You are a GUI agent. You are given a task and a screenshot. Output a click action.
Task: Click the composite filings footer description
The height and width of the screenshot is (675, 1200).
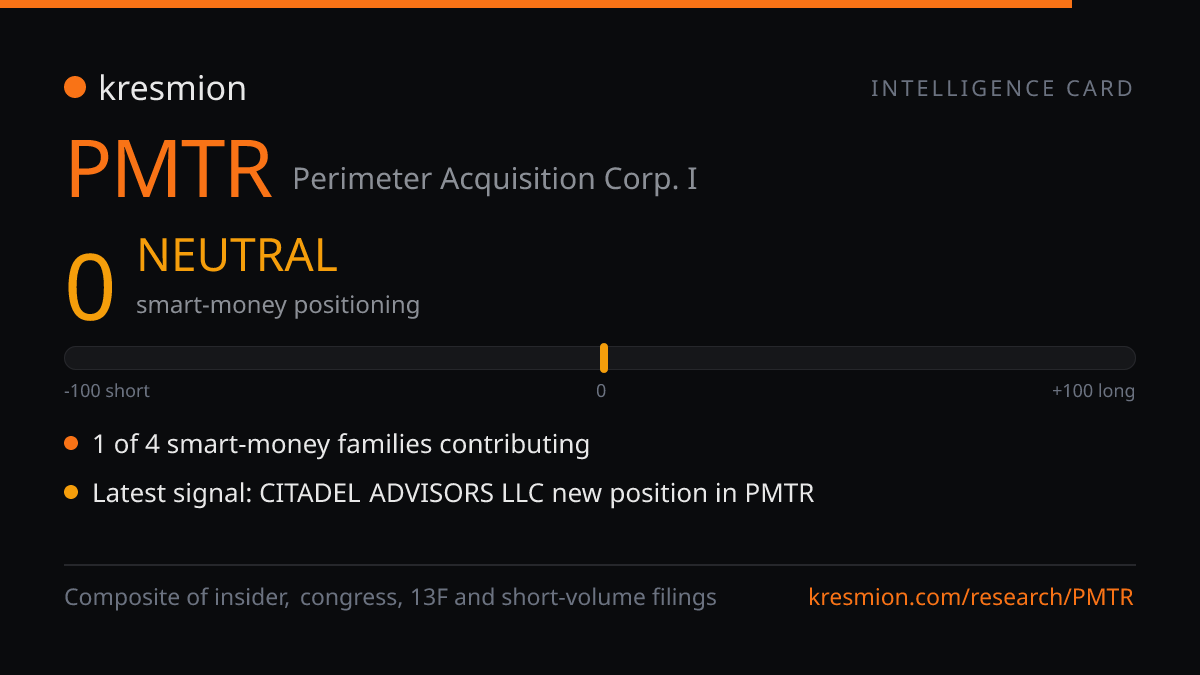(390, 598)
